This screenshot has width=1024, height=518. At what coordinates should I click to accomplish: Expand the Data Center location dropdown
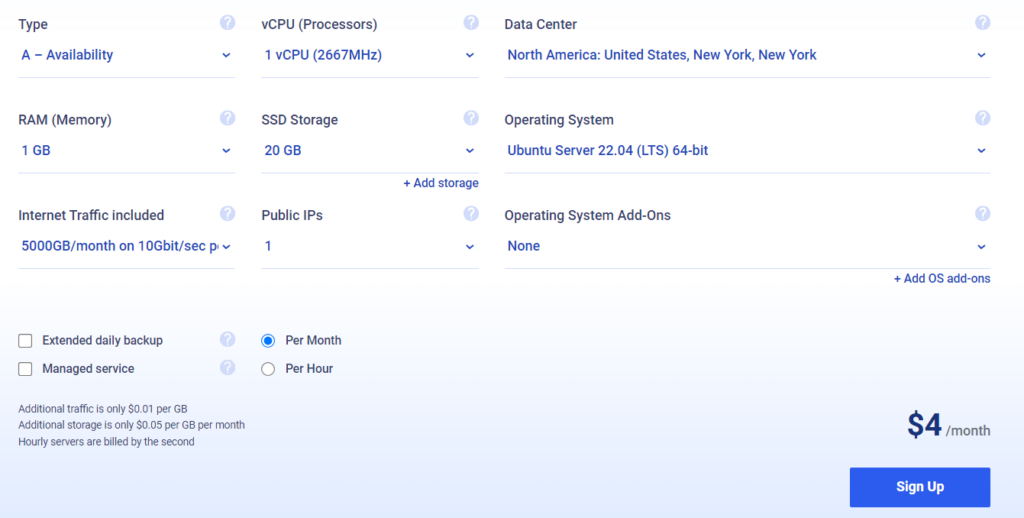[x=746, y=55]
